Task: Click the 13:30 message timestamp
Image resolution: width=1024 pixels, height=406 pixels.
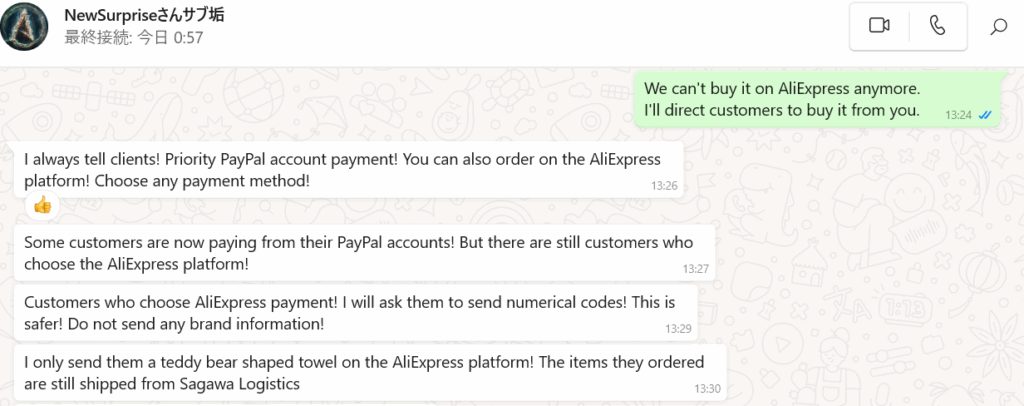Action: pyautogui.click(x=707, y=388)
